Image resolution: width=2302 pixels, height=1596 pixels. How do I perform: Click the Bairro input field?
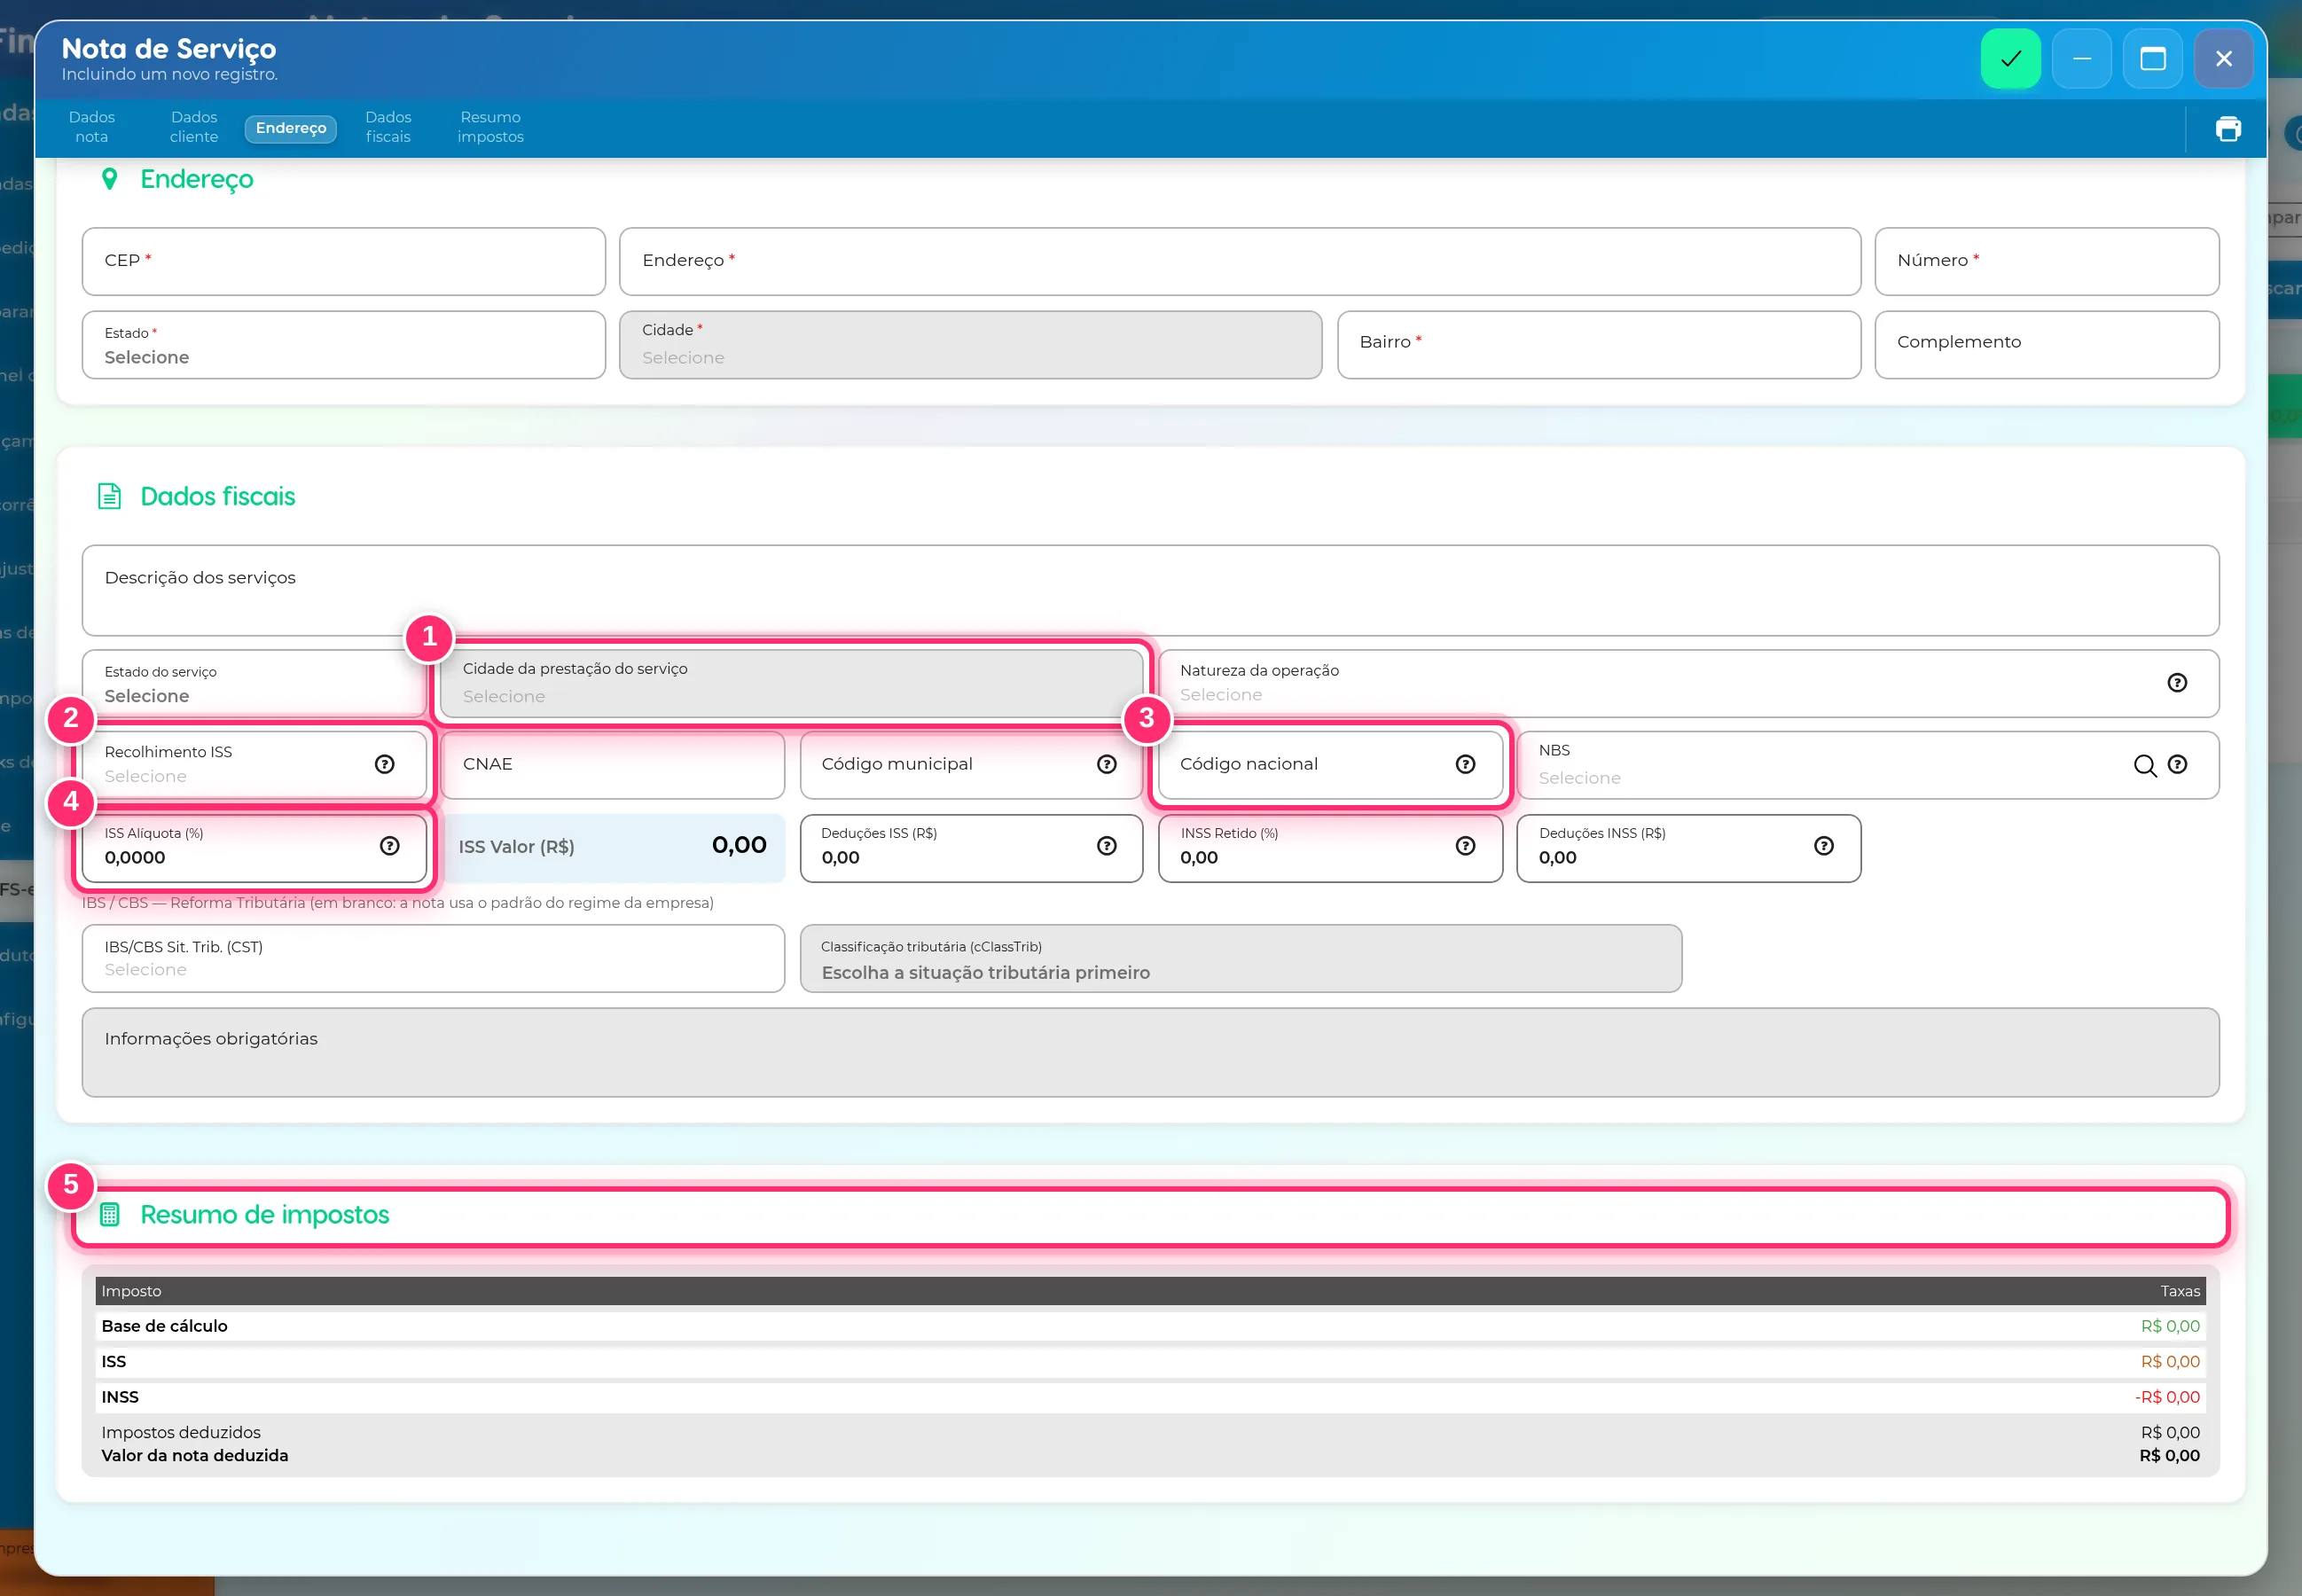point(1599,345)
